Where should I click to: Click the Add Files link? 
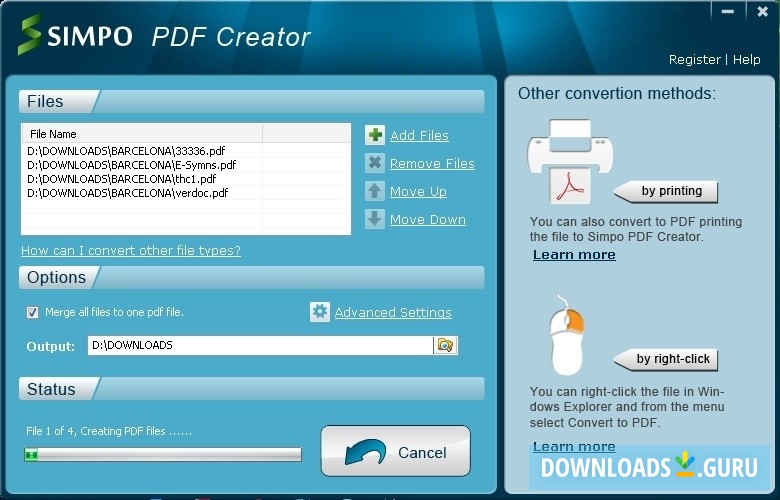point(419,135)
